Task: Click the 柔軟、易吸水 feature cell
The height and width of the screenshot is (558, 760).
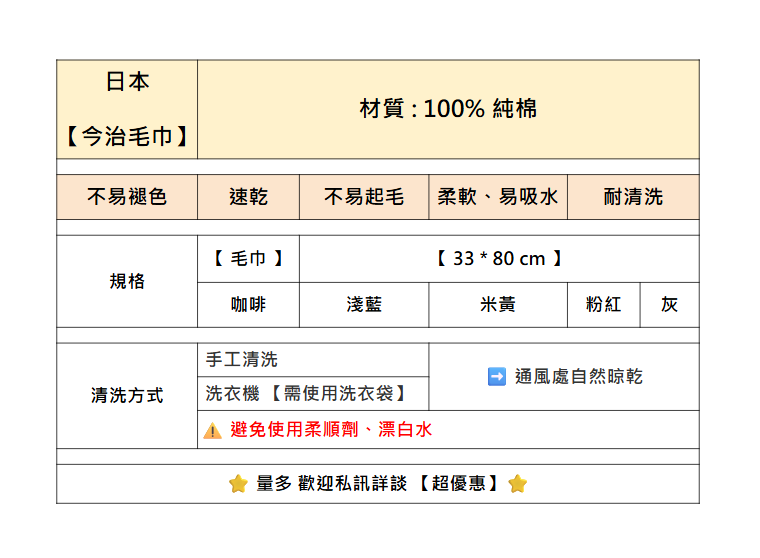Action: (x=498, y=197)
